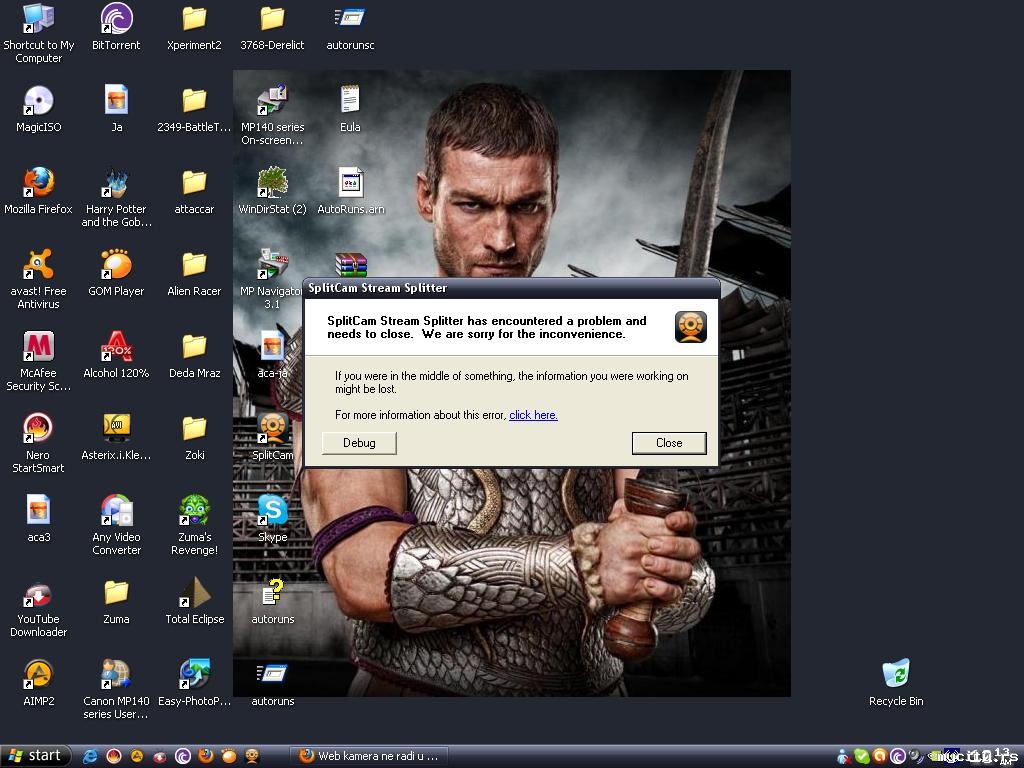Select the attaccar folder

[194, 191]
